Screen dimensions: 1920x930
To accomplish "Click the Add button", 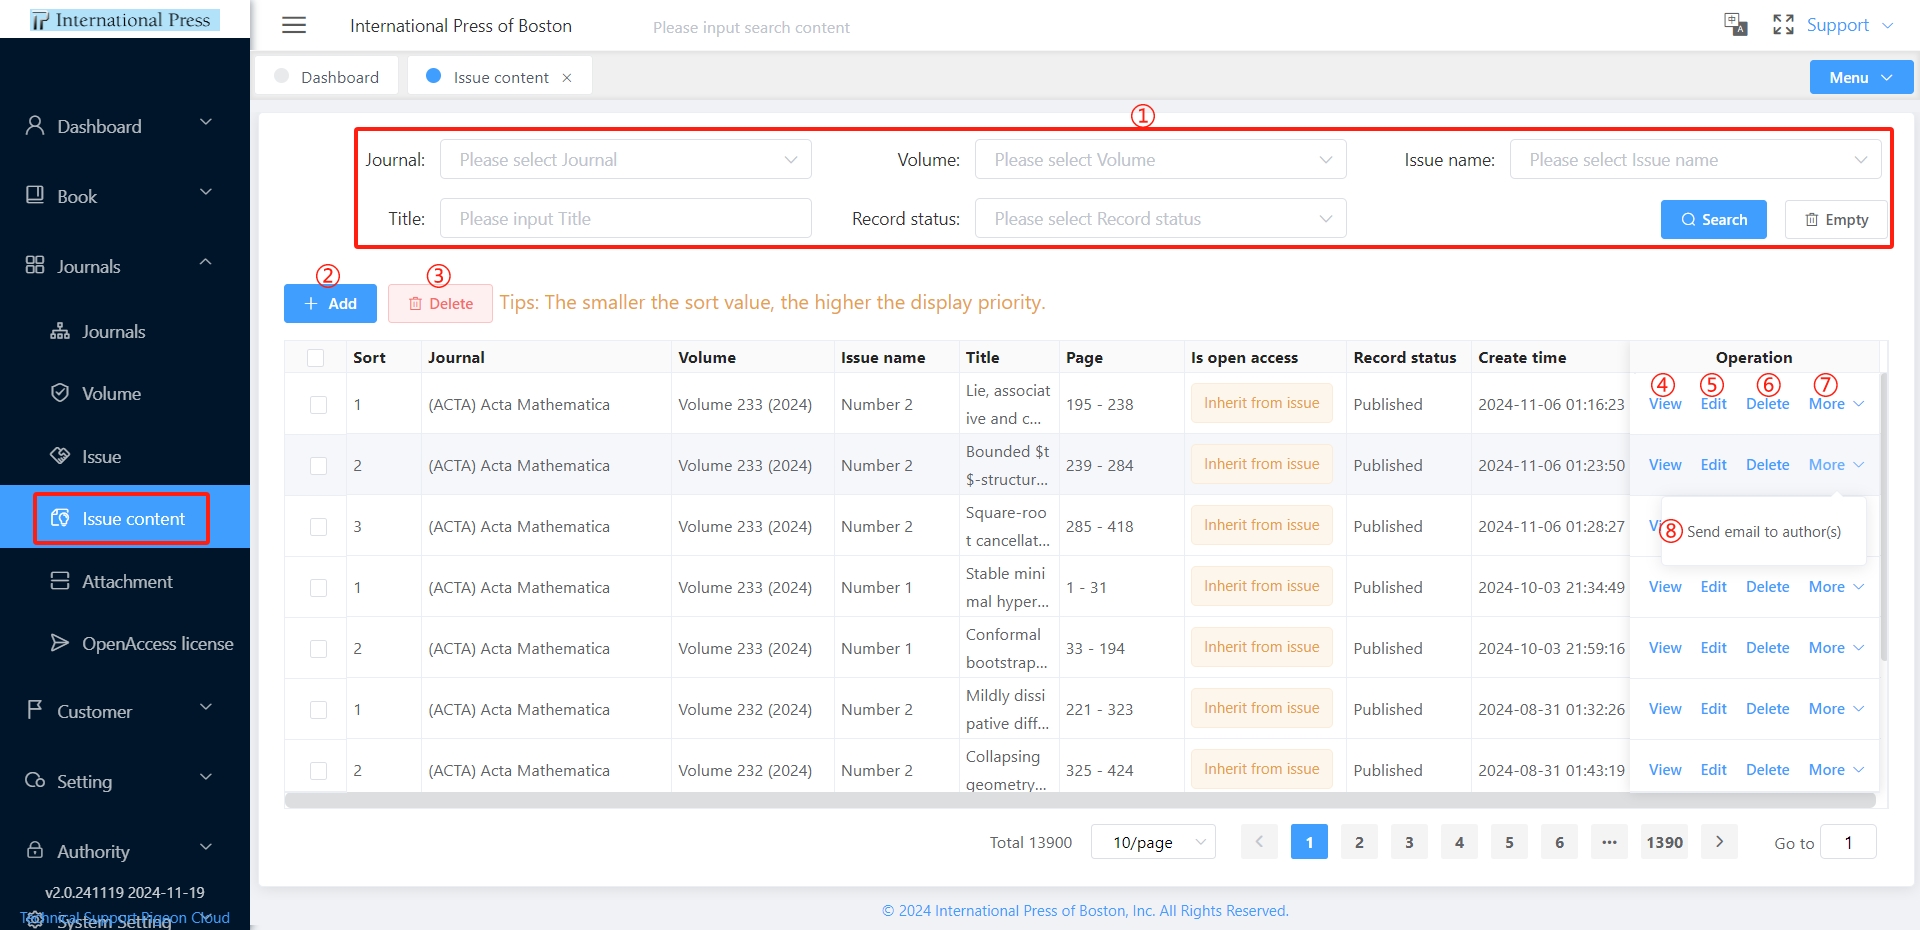I will 330,303.
